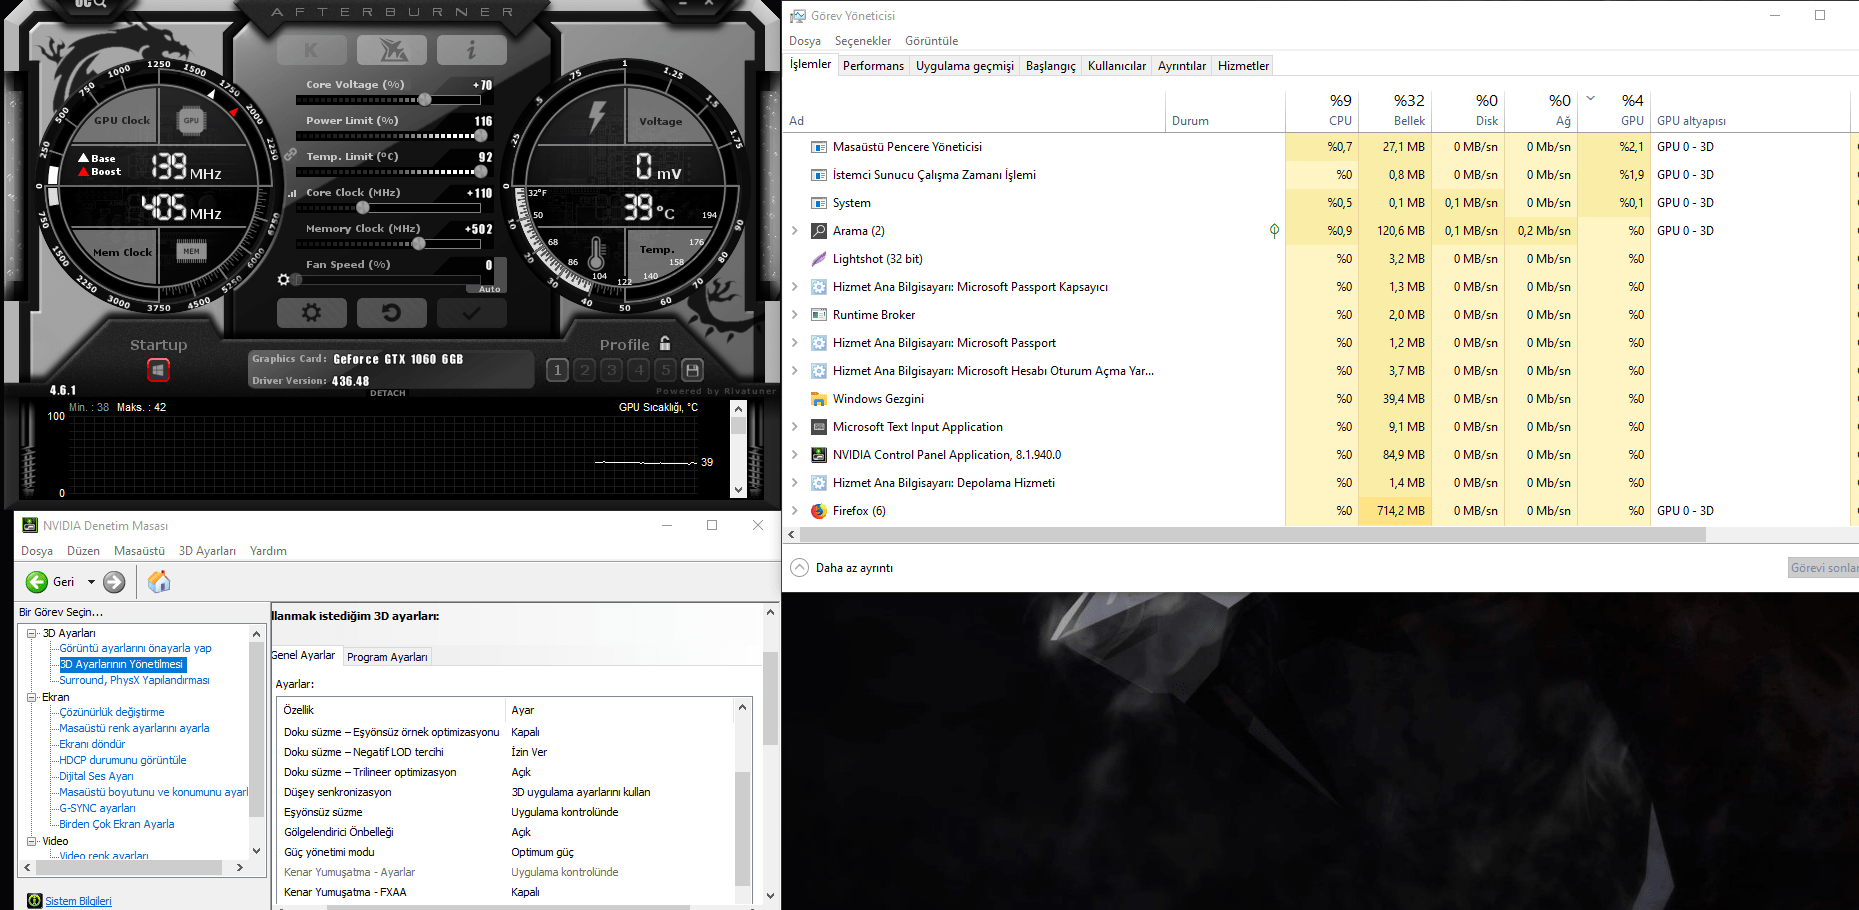Open the Seçenekler menu in Görev Yöneticisi
The width and height of the screenshot is (1859, 910).
863,41
